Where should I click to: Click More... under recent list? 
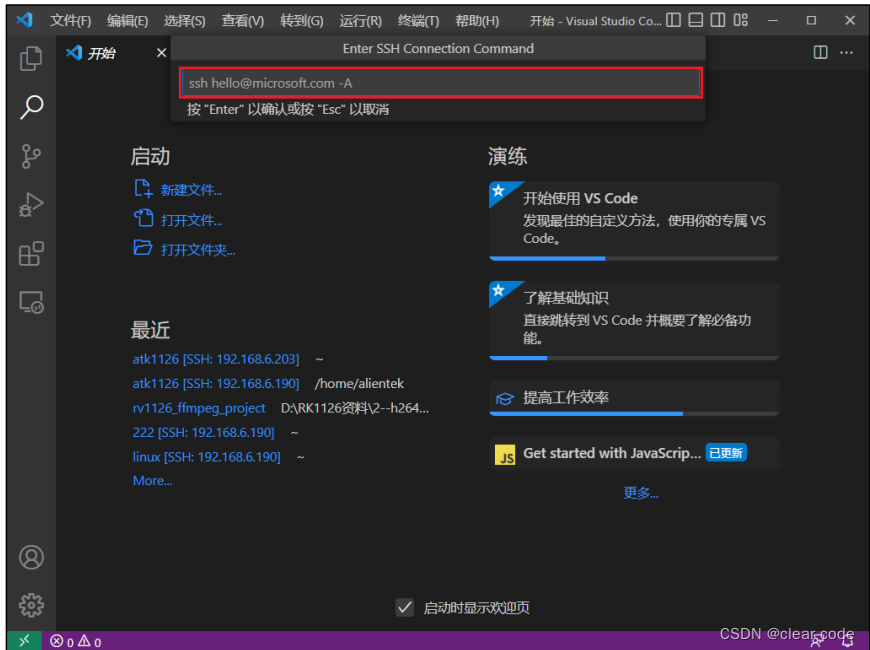[x=153, y=481]
